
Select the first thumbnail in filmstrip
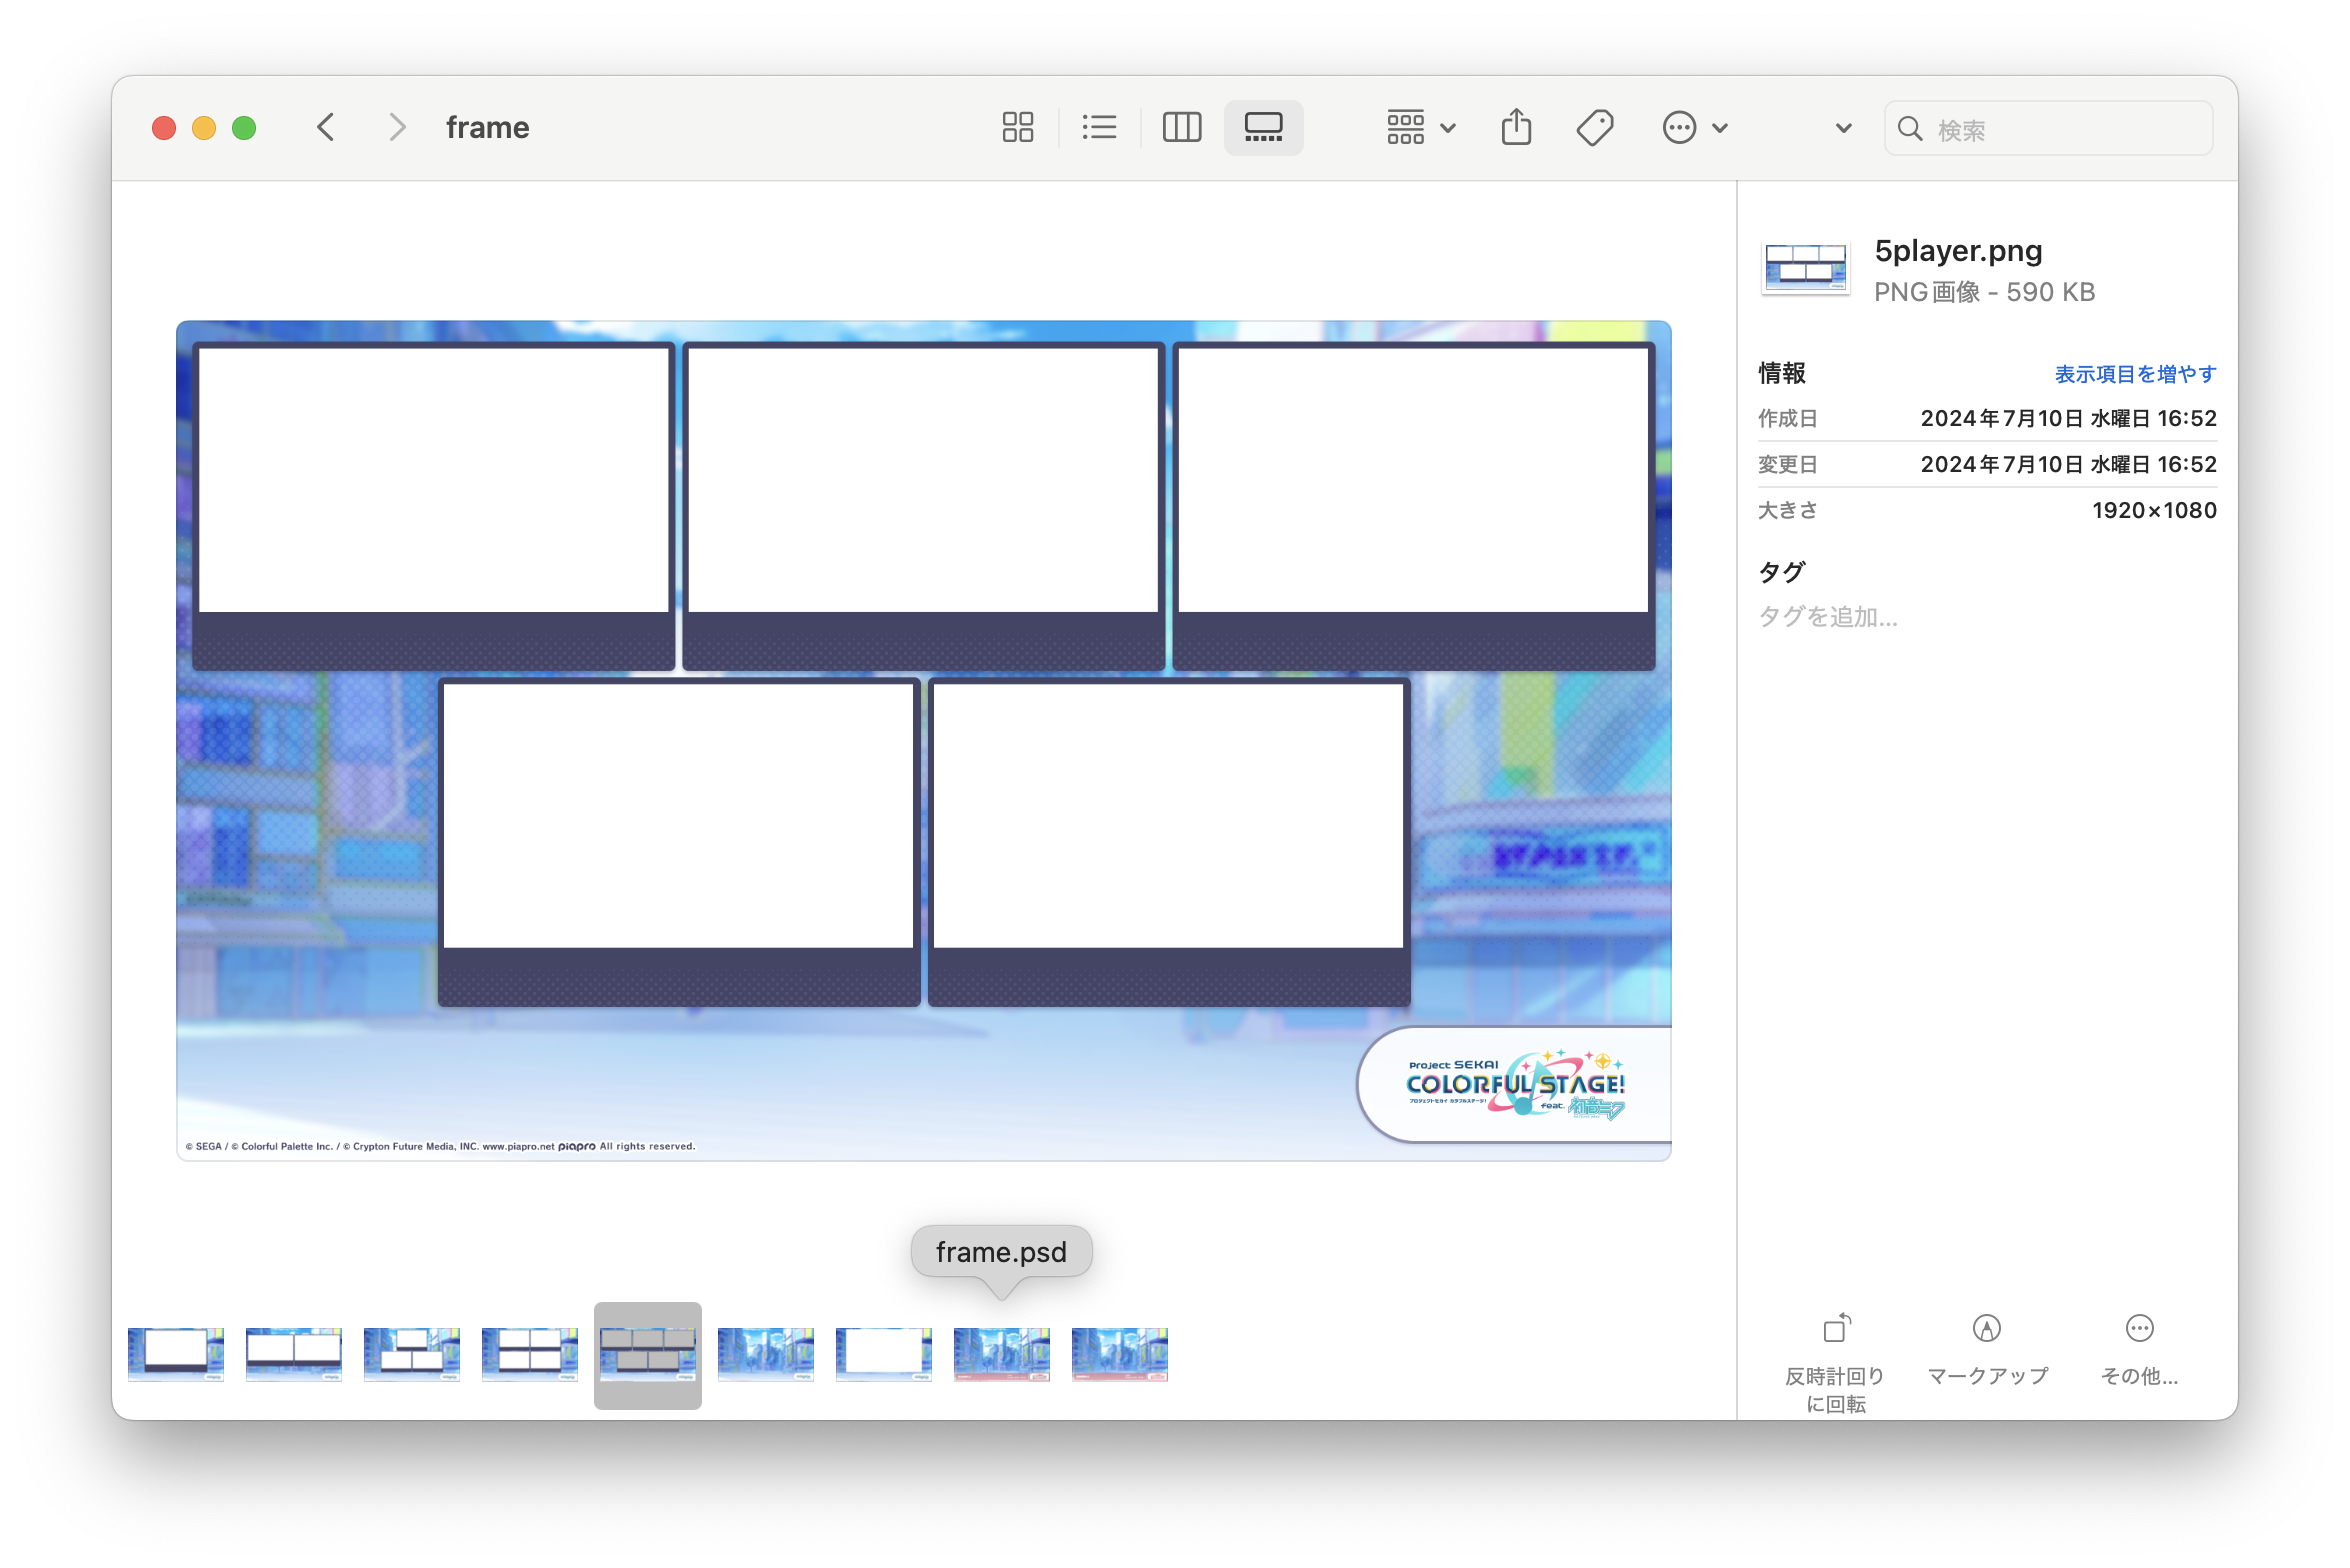coord(176,1354)
